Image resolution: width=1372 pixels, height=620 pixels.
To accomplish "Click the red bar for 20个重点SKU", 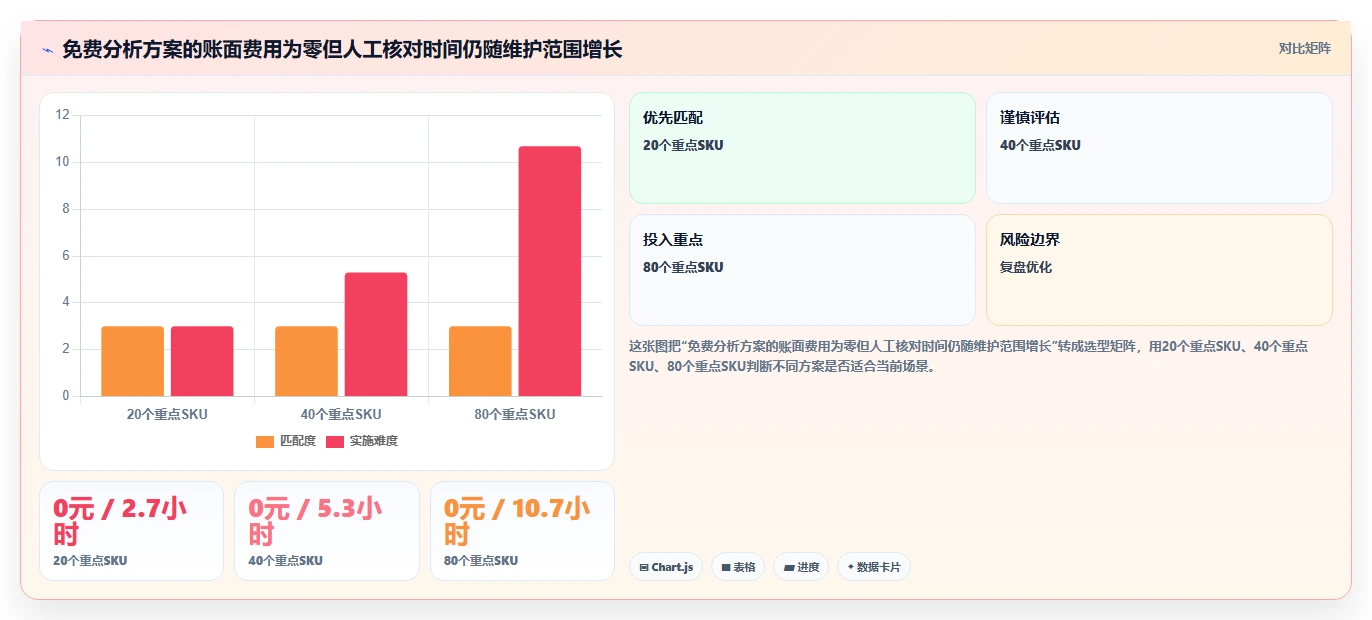I will [202, 361].
